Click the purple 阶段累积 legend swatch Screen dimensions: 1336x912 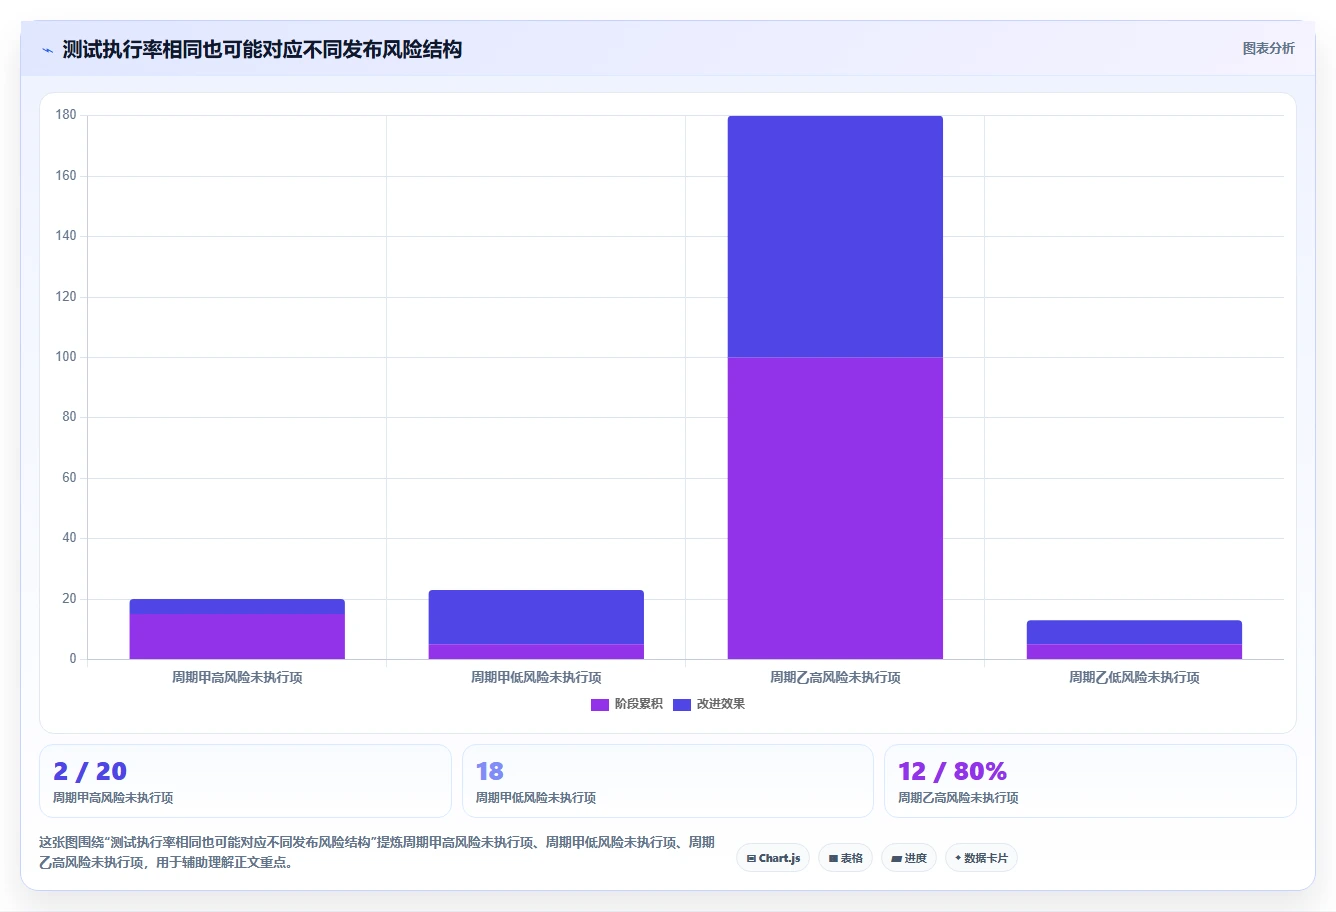[x=600, y=705]
